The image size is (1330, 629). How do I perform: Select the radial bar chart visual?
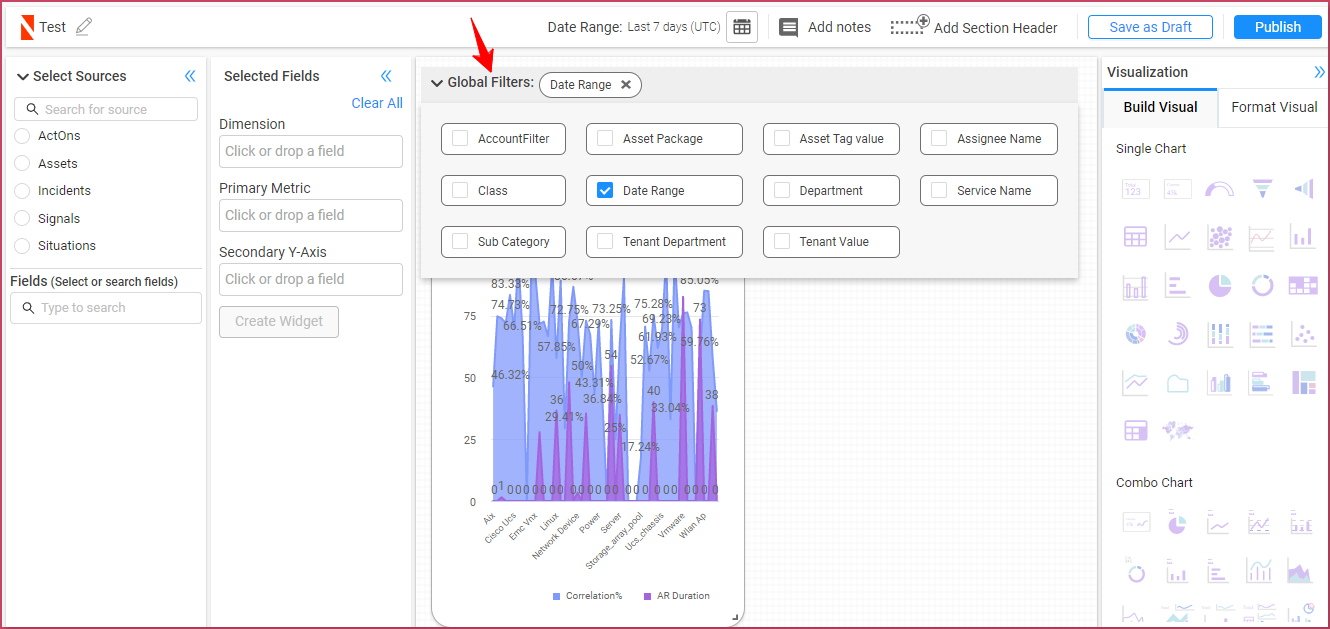click(x=1178, y=334)
